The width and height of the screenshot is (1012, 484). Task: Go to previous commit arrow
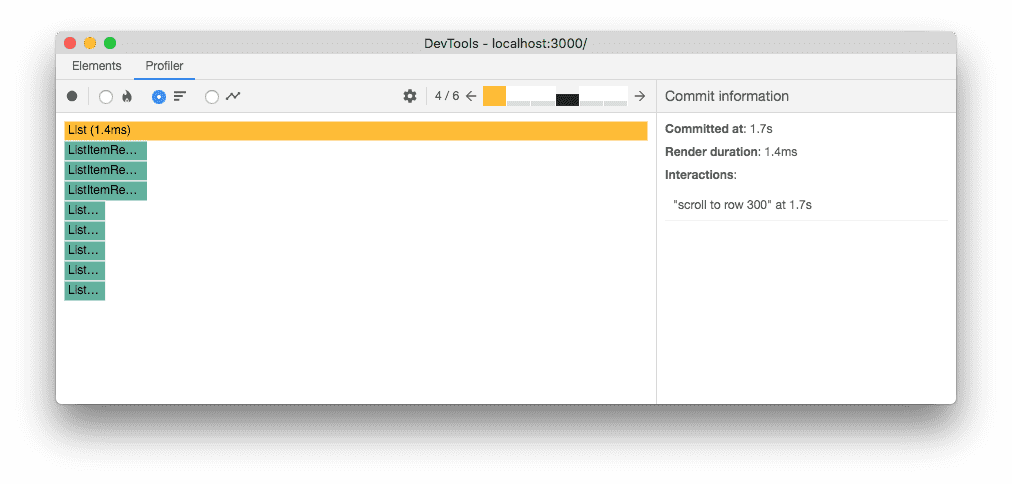471,96
